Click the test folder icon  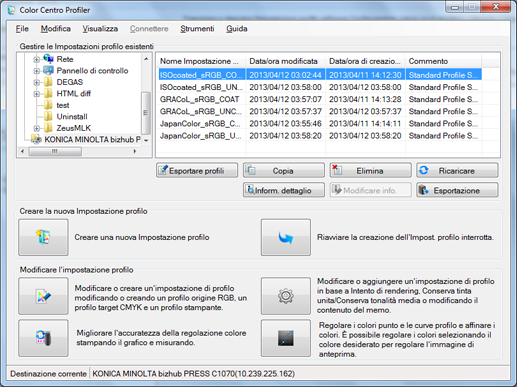click(x=48, y=105)
